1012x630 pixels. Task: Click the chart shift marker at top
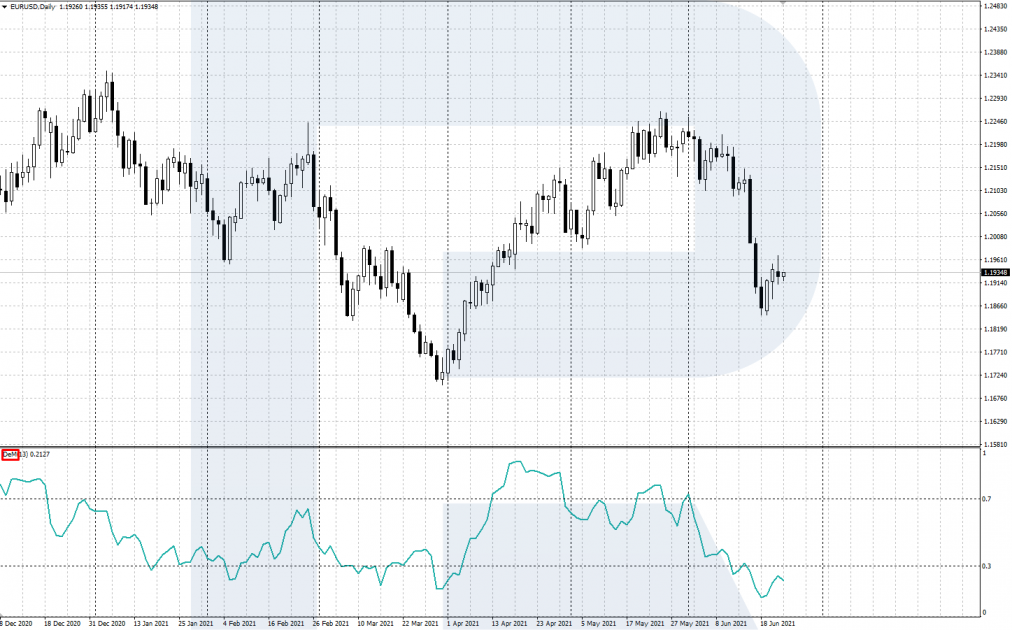tap(782, 3)
